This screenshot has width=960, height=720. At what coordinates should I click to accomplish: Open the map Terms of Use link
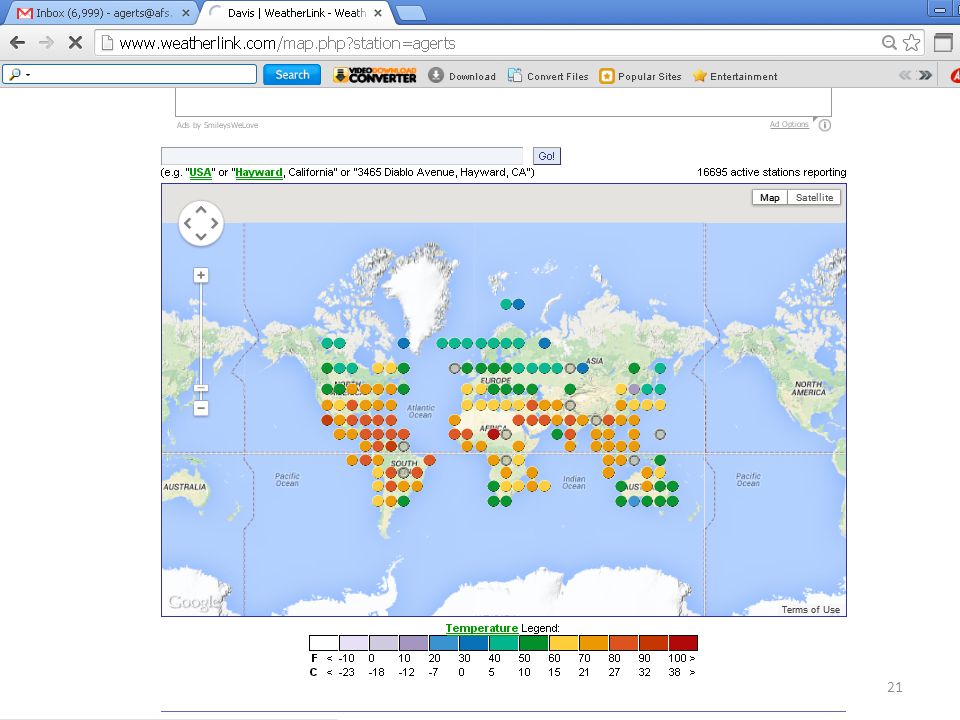pos(811,610)
